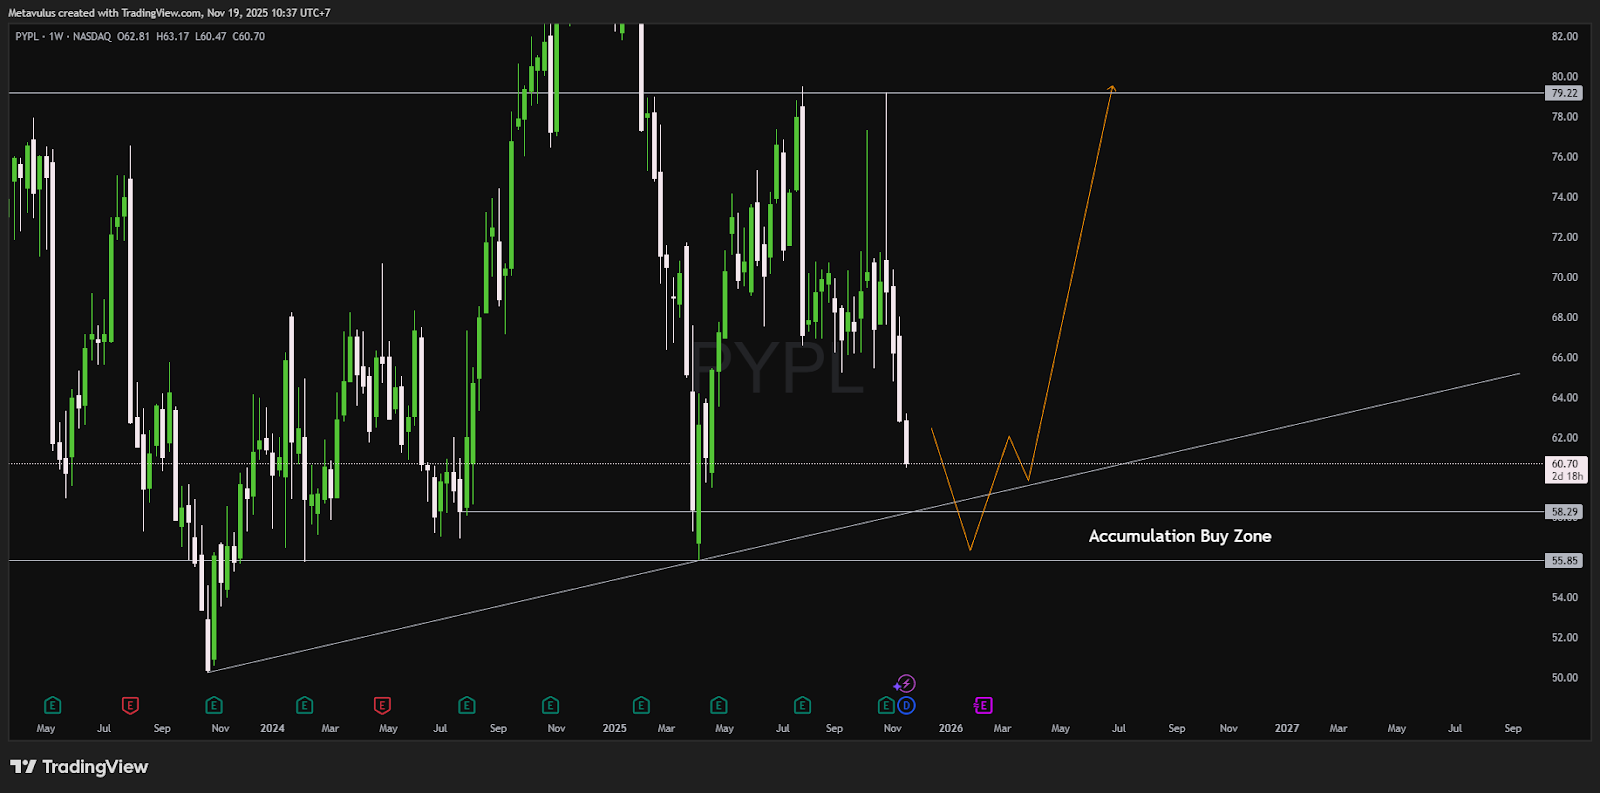This screenshot has width=1600, height=793.
Task: Click the current price 60.70 label
Action: 1565,465
